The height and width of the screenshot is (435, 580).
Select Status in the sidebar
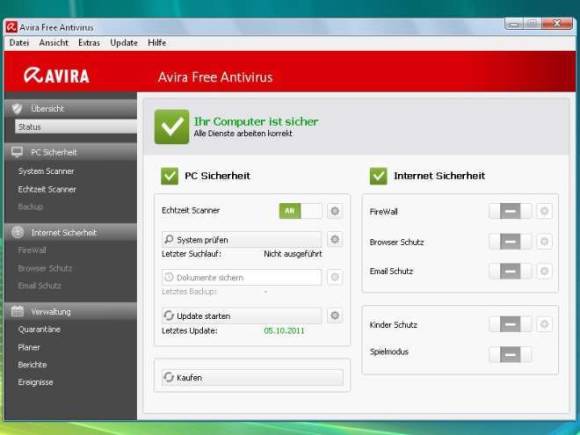pos(76,127)
